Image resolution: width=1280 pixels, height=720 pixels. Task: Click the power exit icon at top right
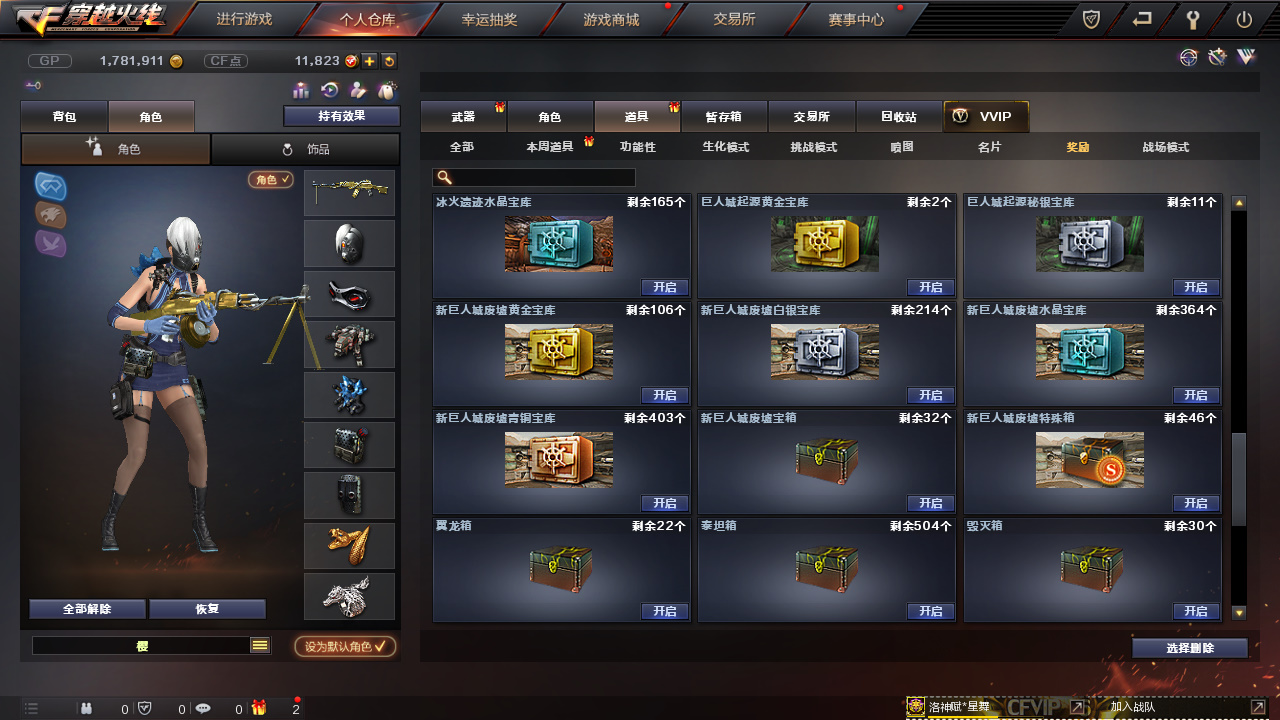[x=1244, y=19]
